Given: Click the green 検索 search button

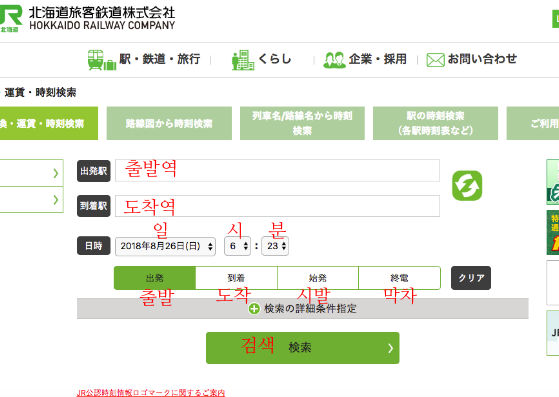Looking at the screenshot, I should [x=303, y=348].
